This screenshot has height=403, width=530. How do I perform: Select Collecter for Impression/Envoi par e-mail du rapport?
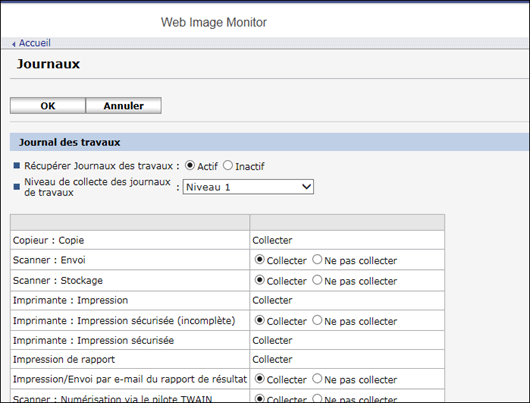click(259, 379)
